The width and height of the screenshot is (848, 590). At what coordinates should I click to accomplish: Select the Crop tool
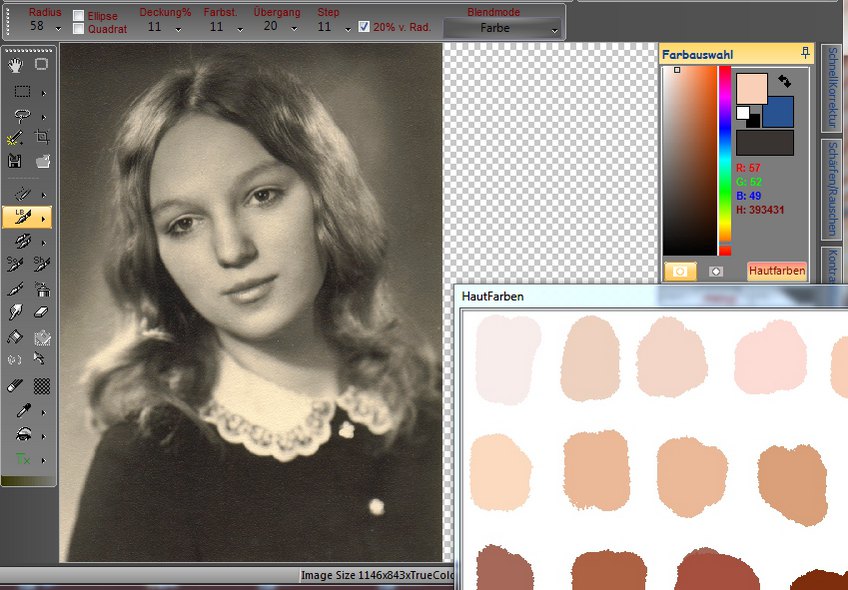tap(42, 138)
